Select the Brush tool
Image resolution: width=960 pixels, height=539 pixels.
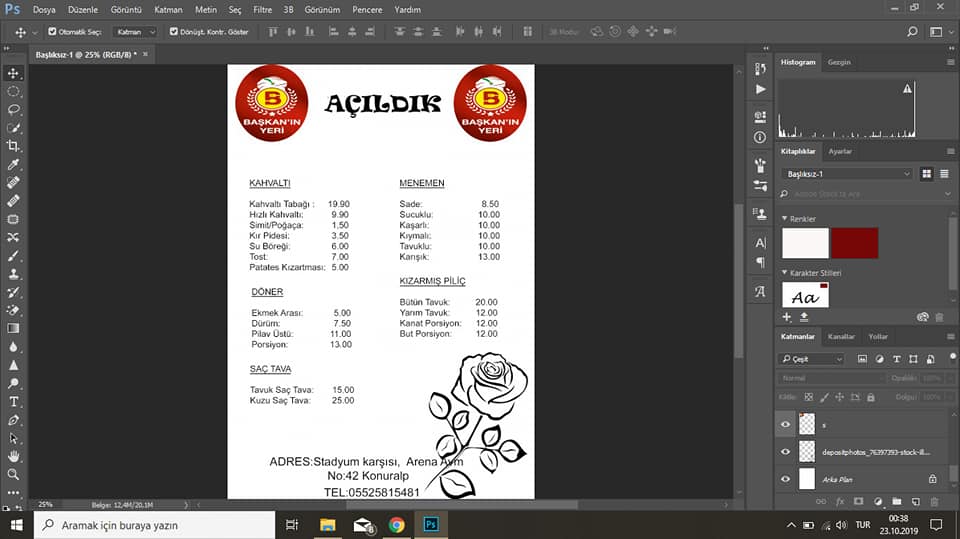pyautogui.click(x=13, y=255)
